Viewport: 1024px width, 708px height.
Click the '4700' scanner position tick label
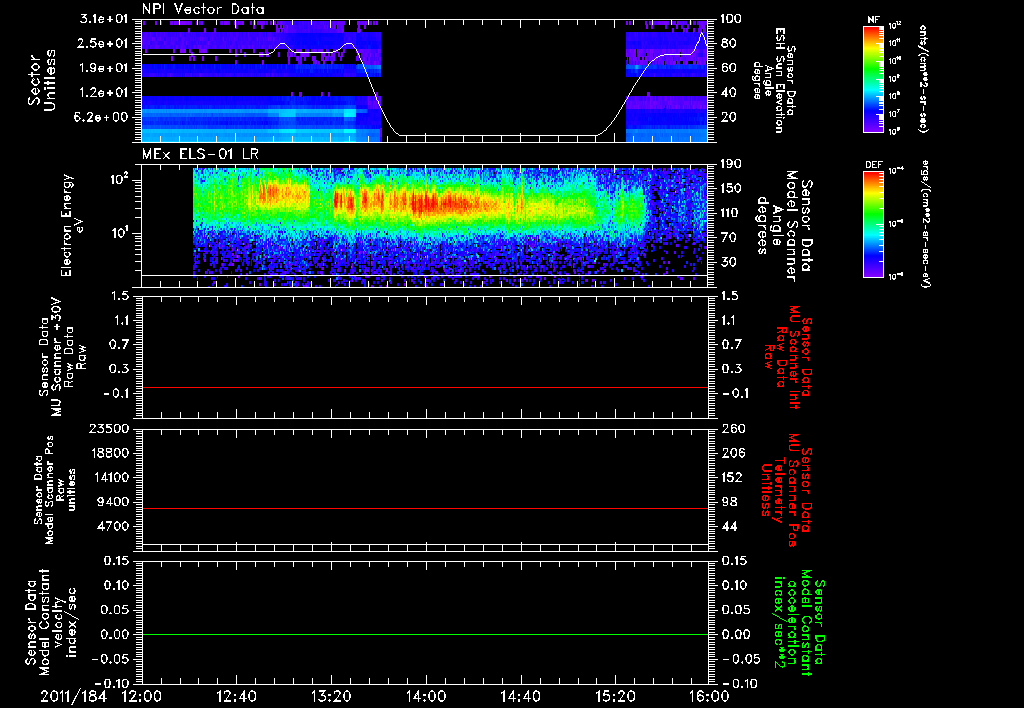113,526
